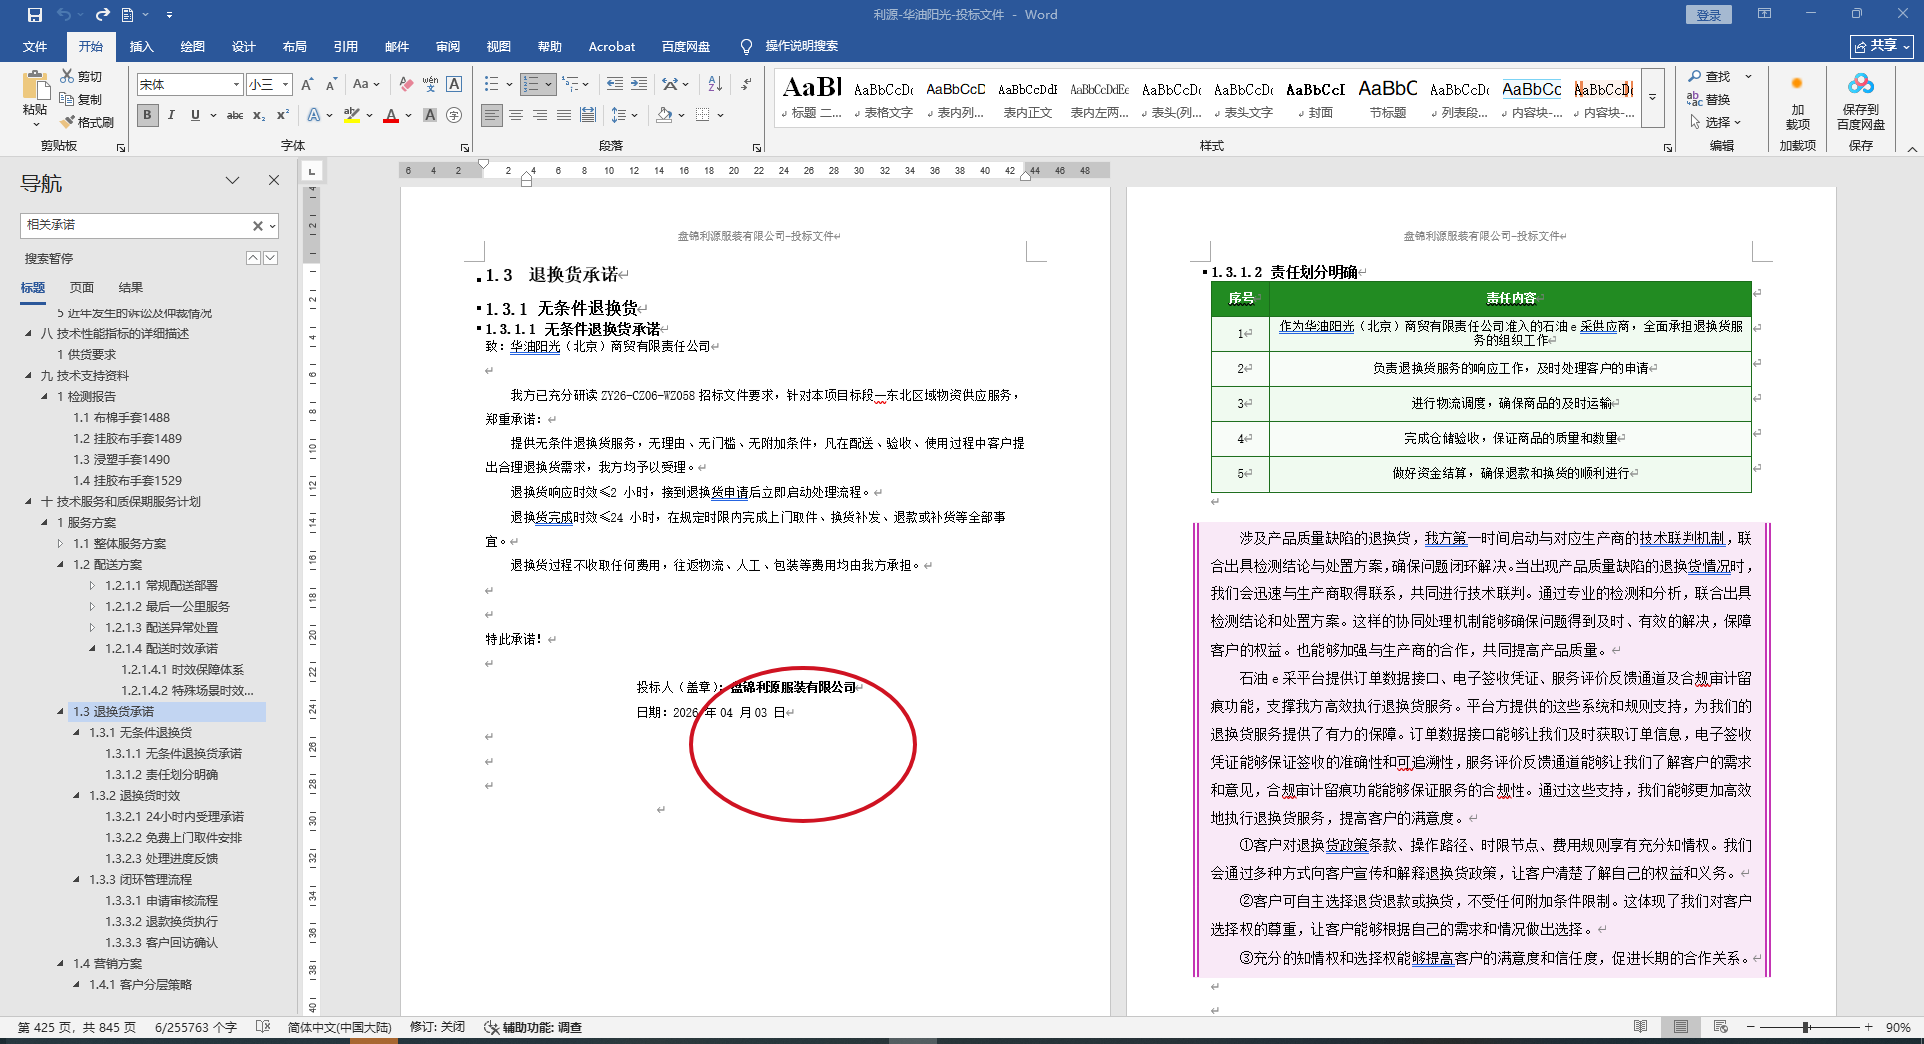Screen dimensions: 1924x1044
Task: Toggle Bold formatting button
Action: (148, 116)
